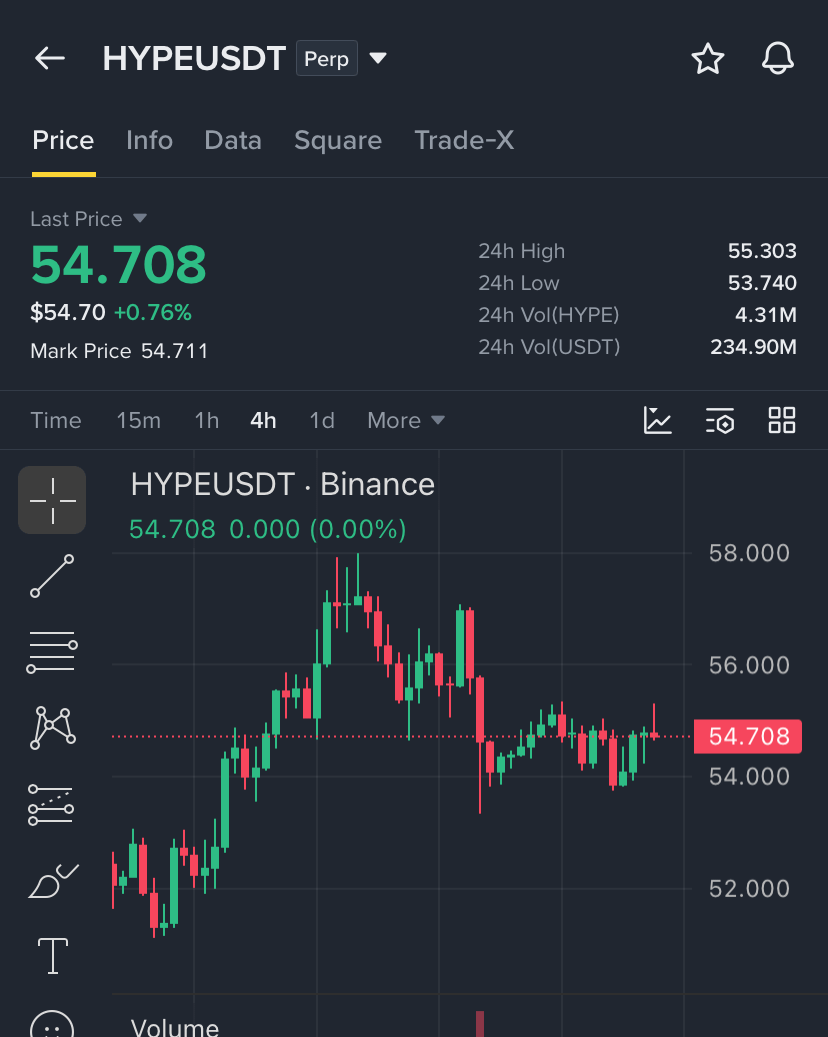Select the Time chart interval
Image resolution: width=828 pixels, height=1037 pixels.
click(x=56, y=421)
